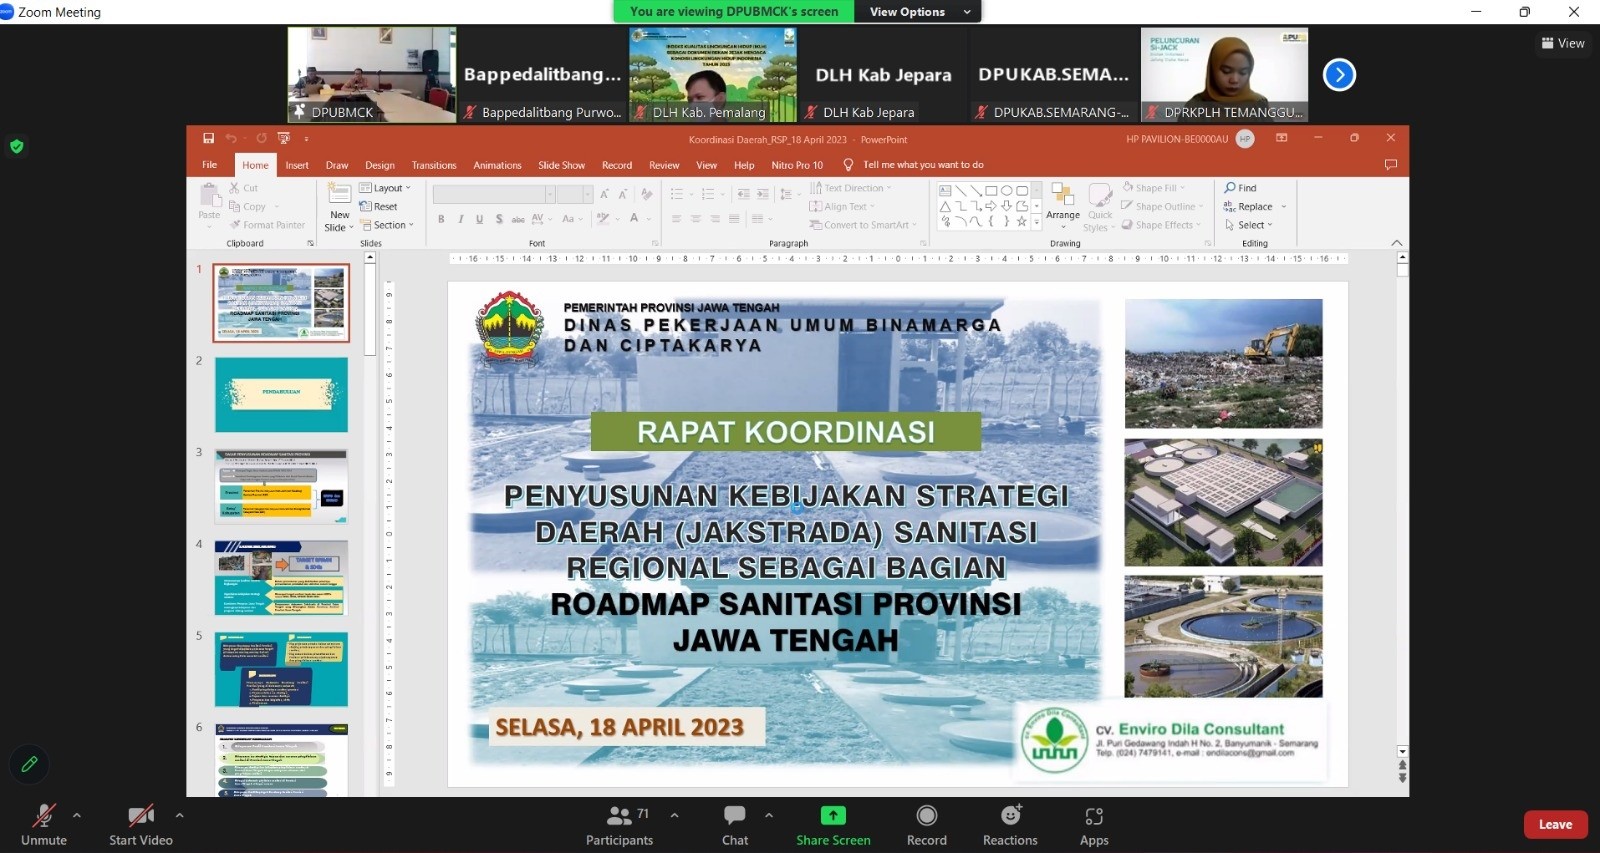Open the Customize Quick Access Toolbar arrow
Viewport: 1600px width, 853px height.
[x=306, y=139]
